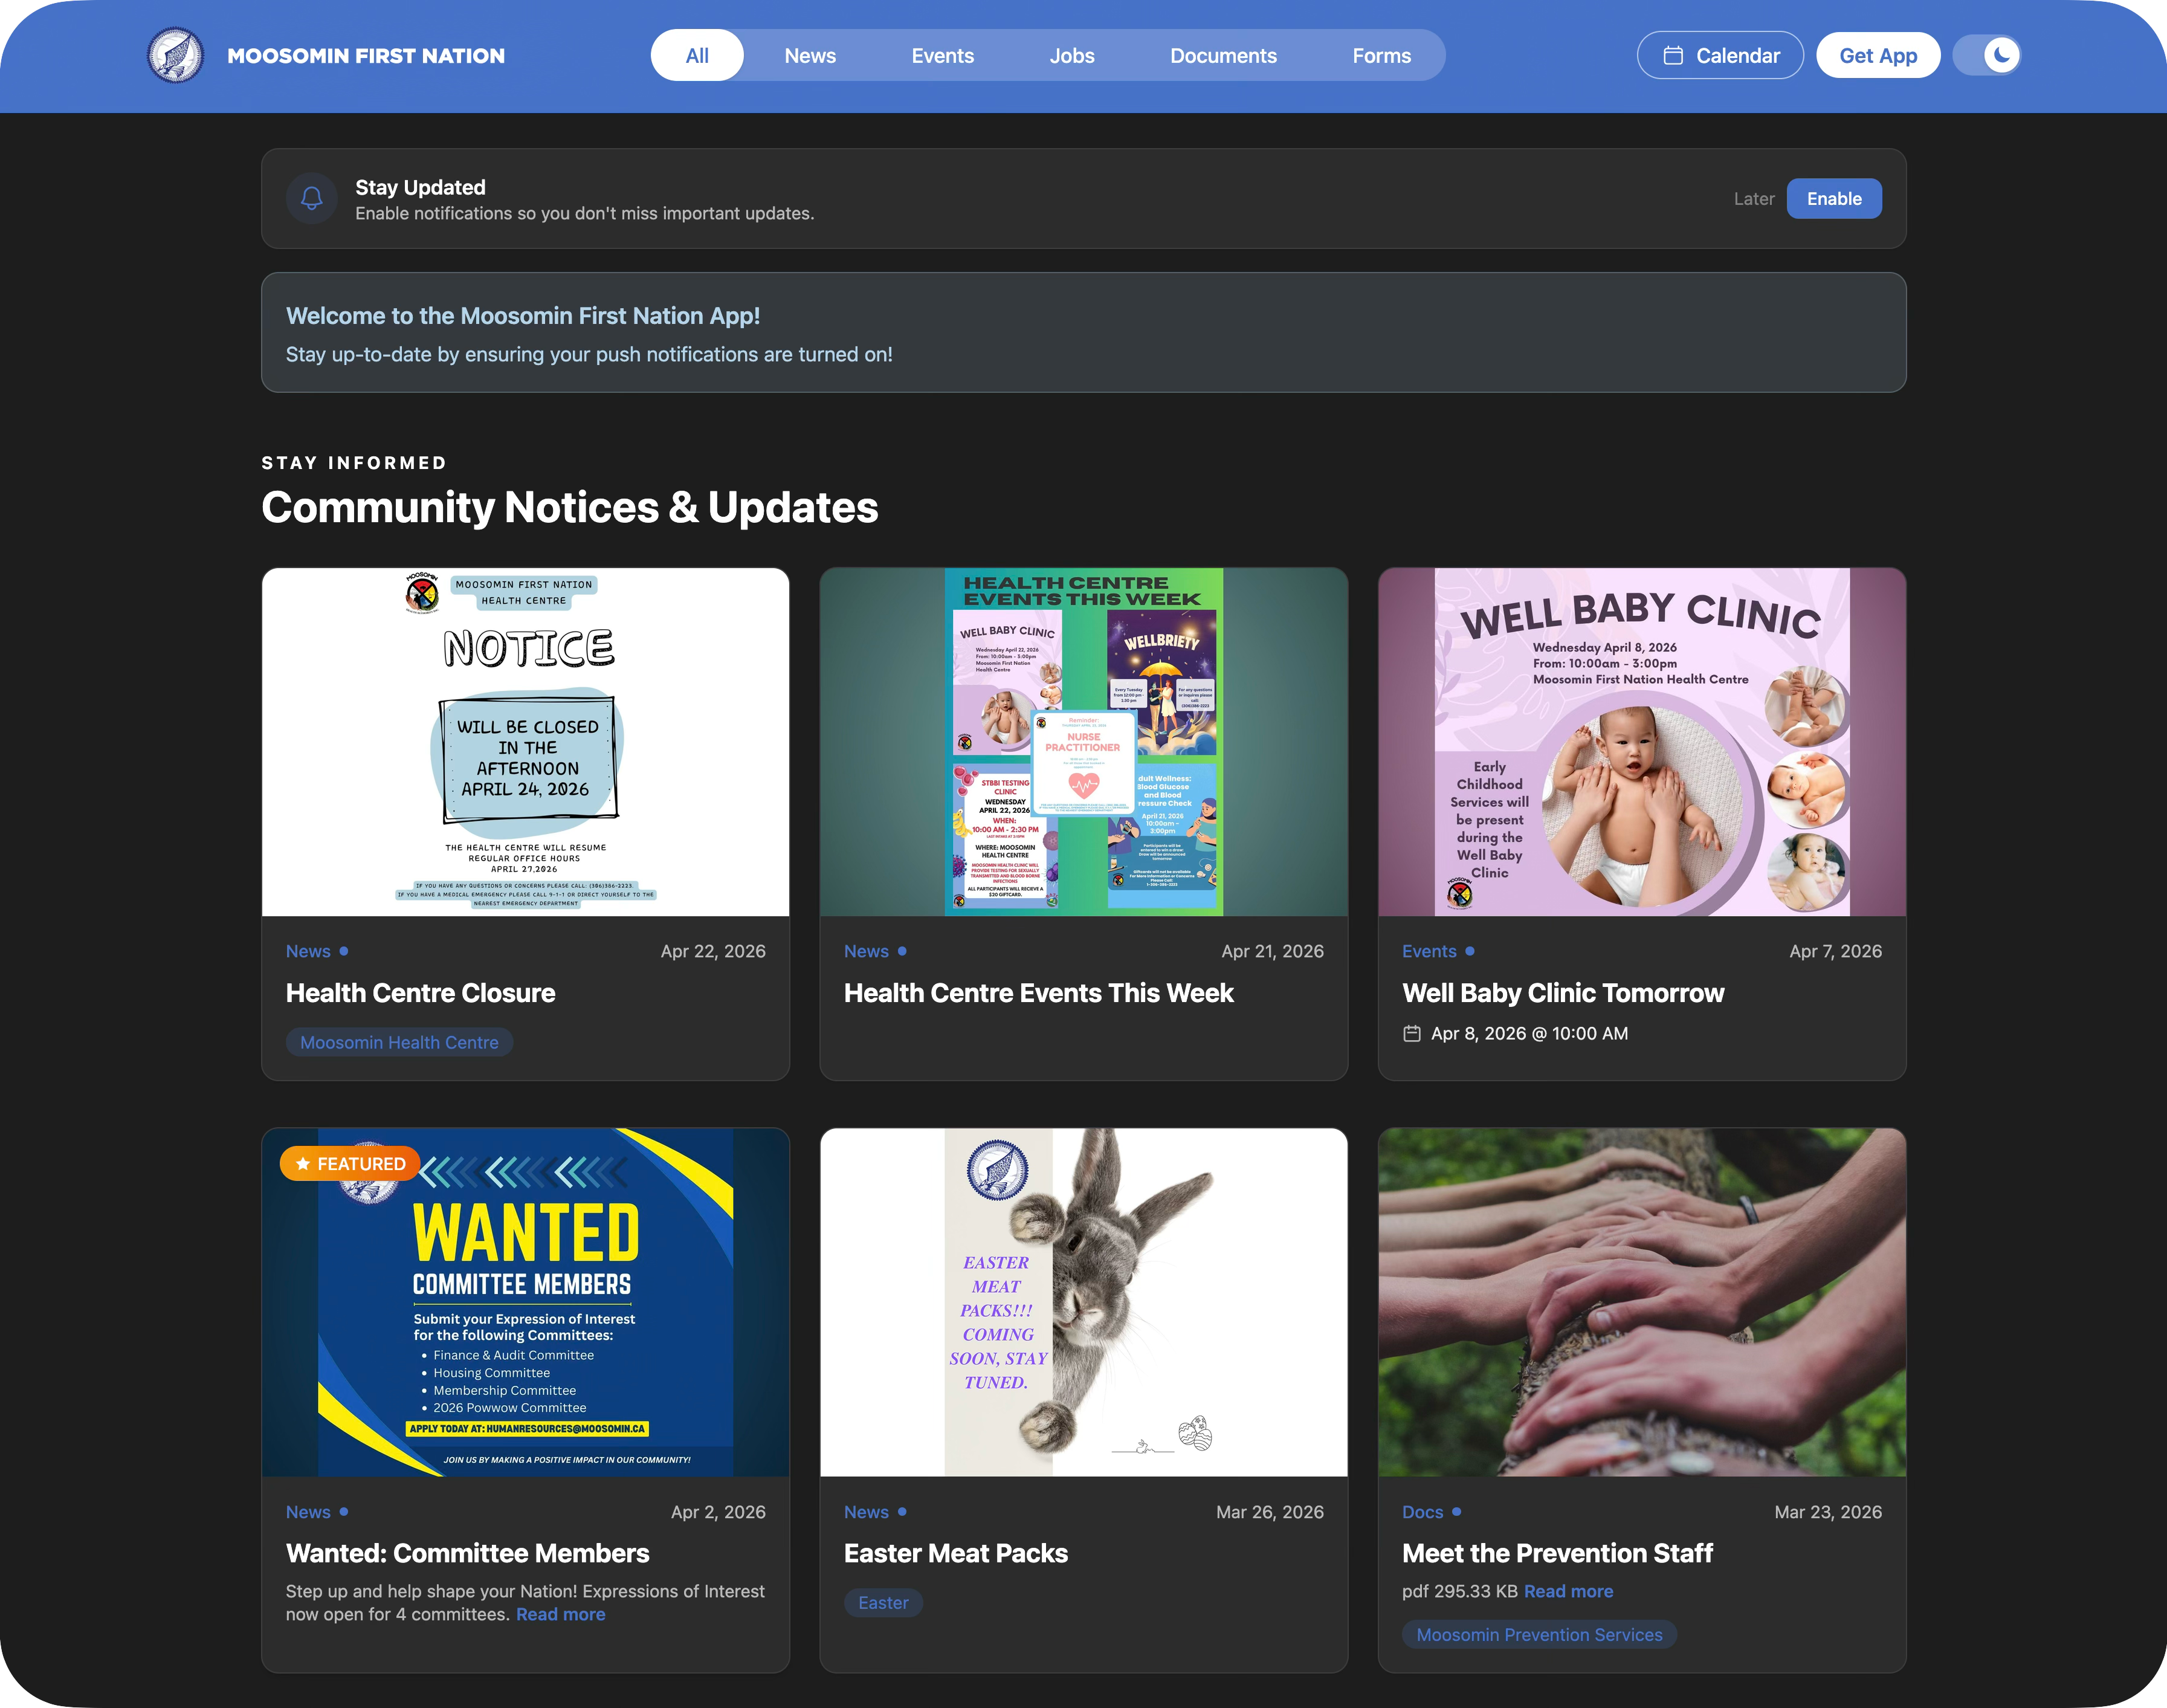Open Easter Meat Packs rabbit image
This screenshot has height=1708, width=2167.
coord(1083,1302)
